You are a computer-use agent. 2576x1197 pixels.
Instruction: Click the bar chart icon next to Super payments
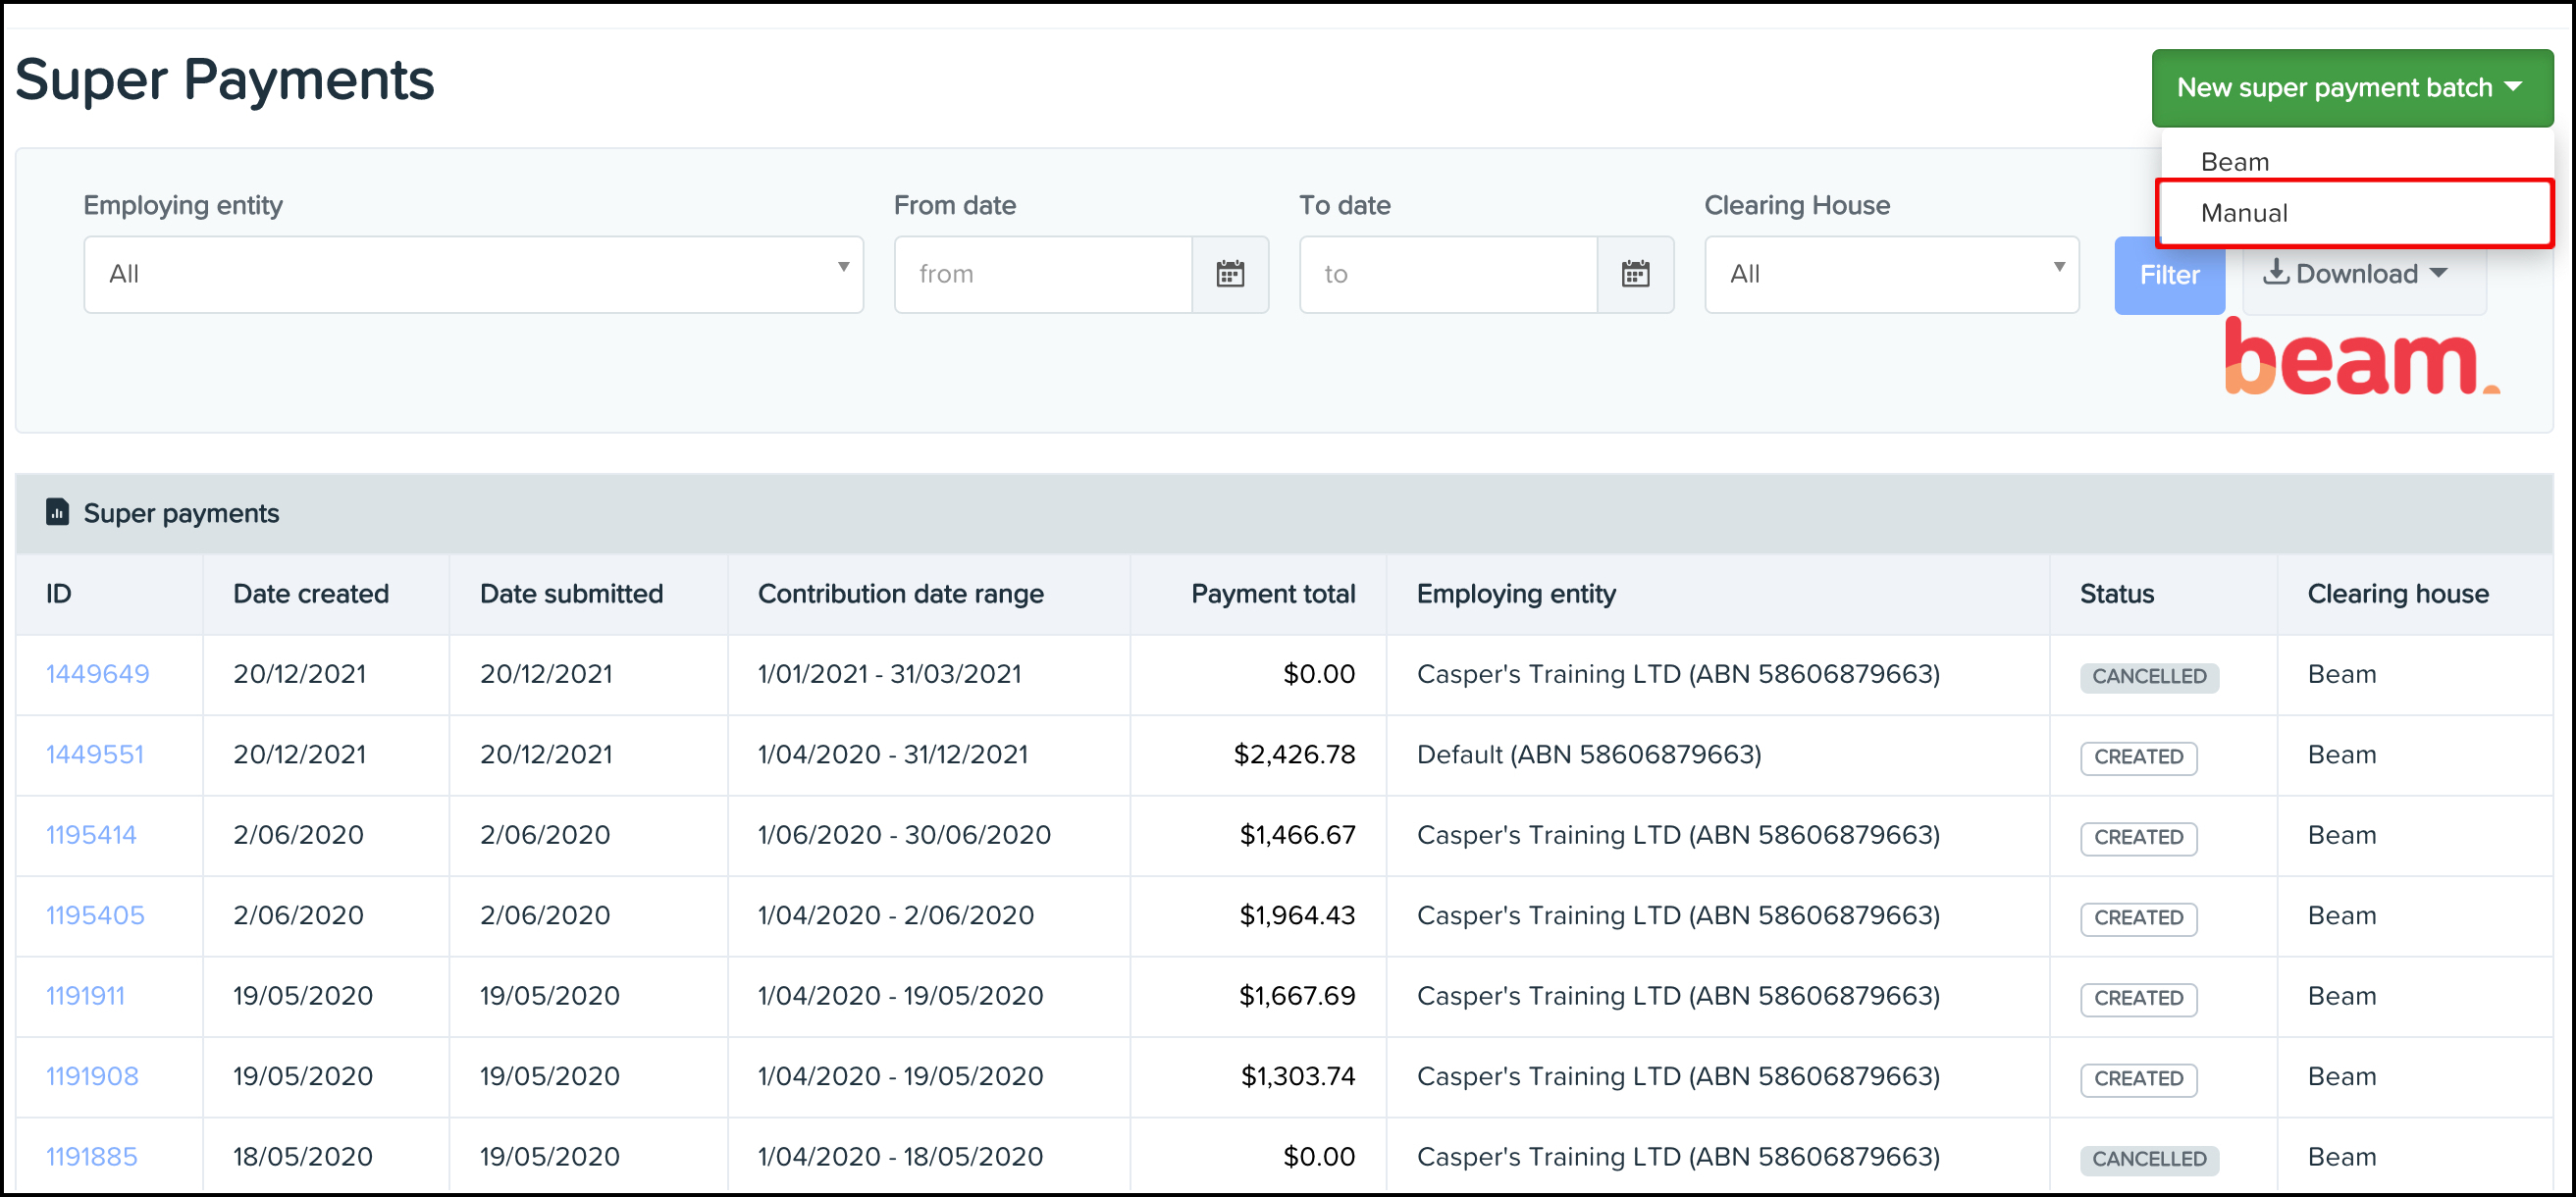coord(57,511)
